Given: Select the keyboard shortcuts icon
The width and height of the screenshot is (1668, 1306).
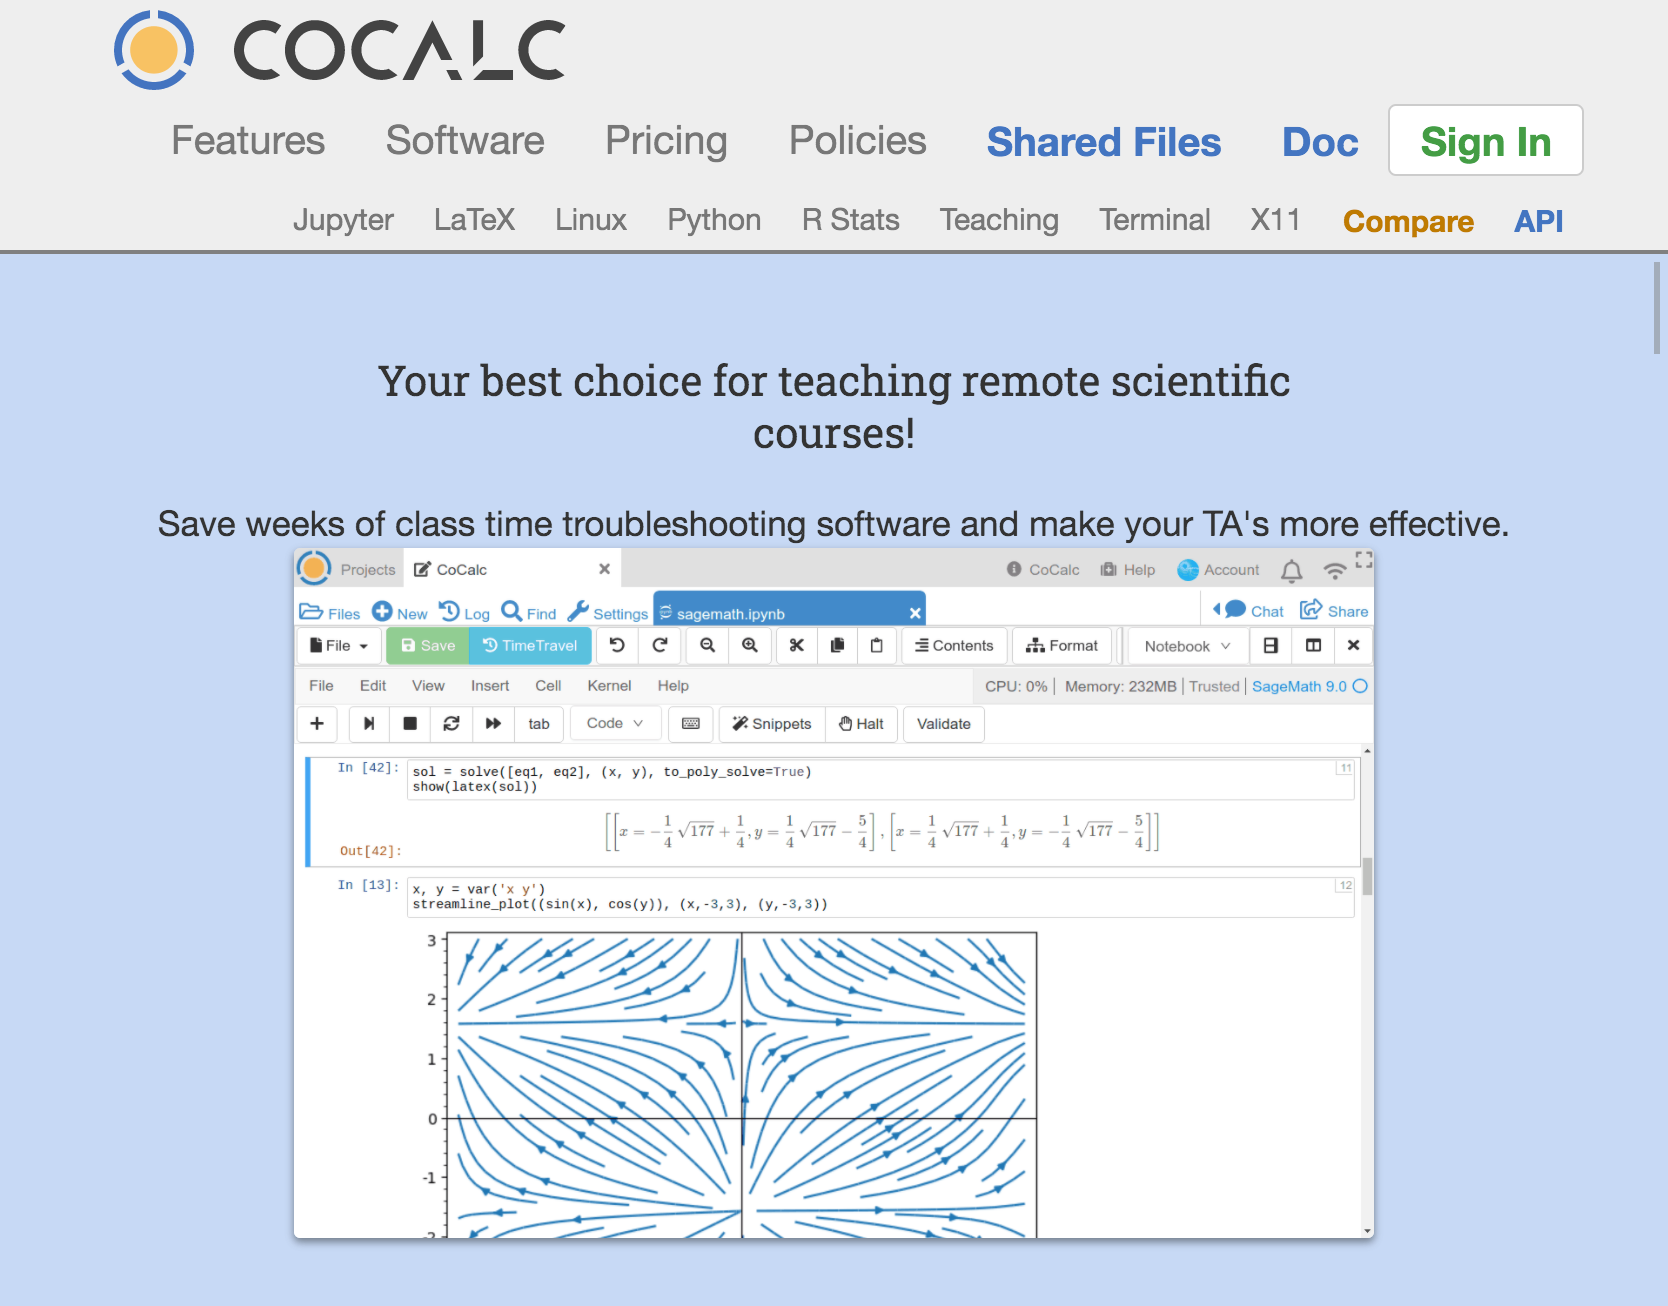Looking at the screenshot, I should [x=690, y=723].
